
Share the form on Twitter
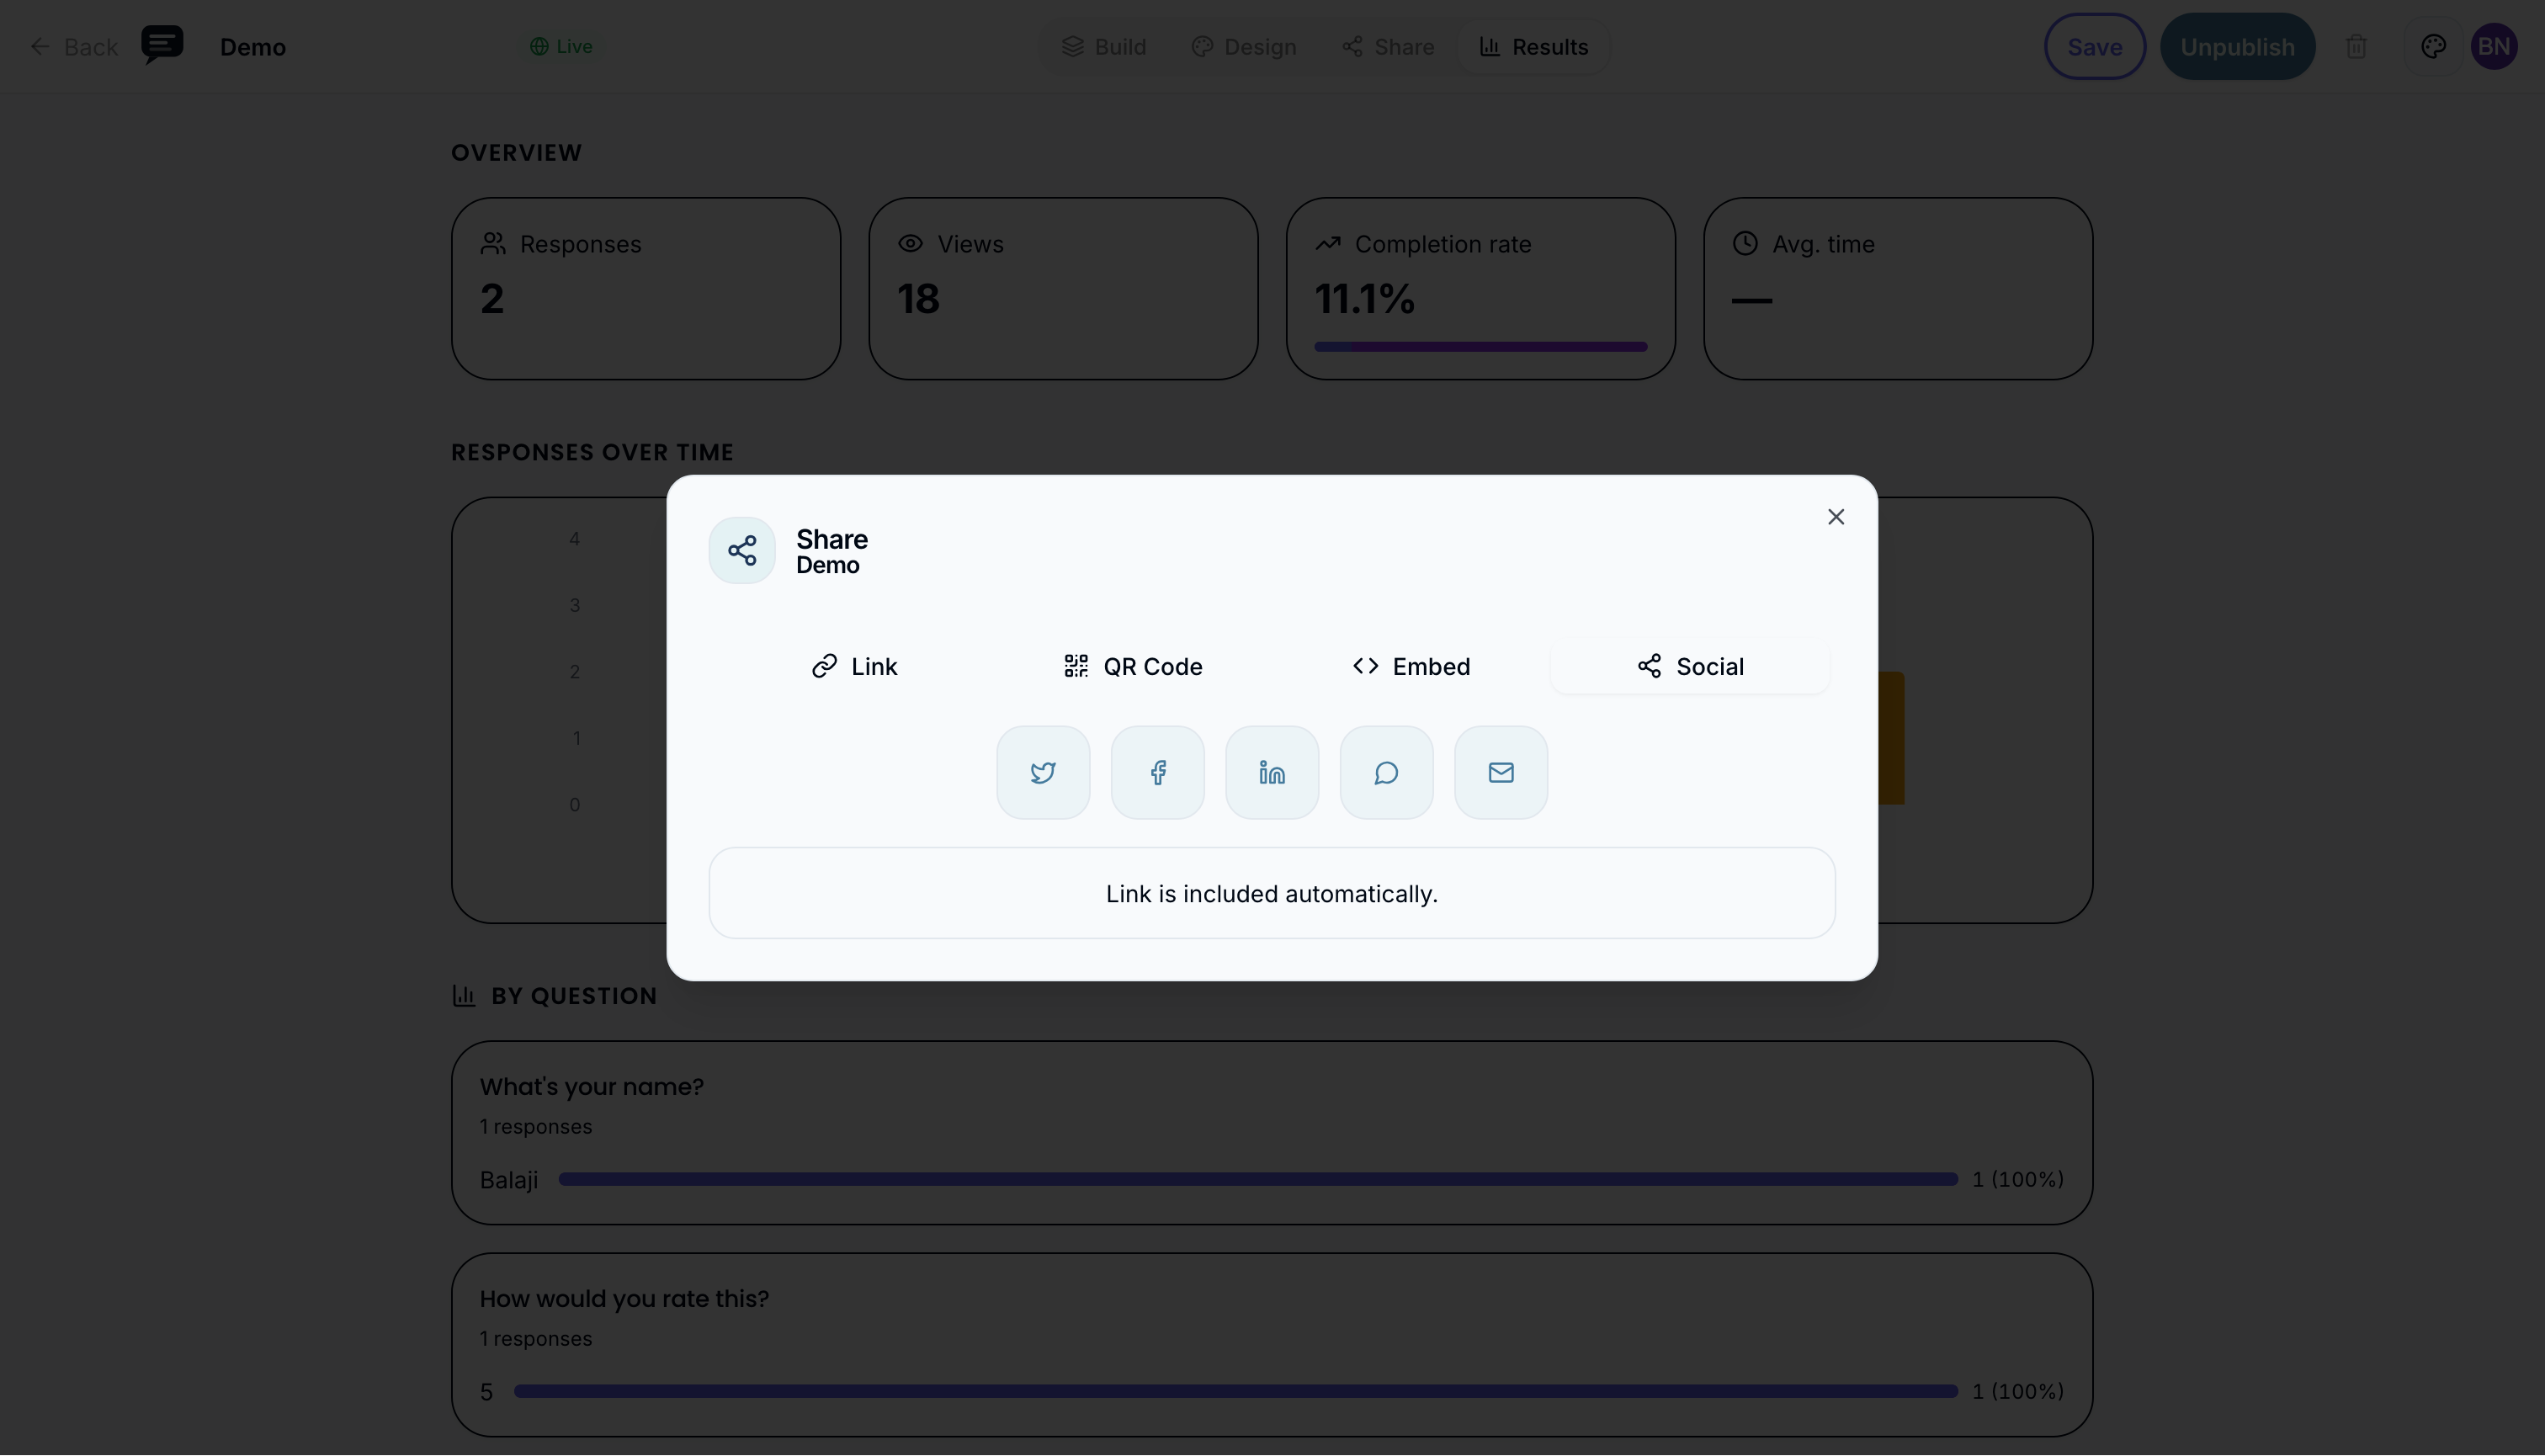1043,772
